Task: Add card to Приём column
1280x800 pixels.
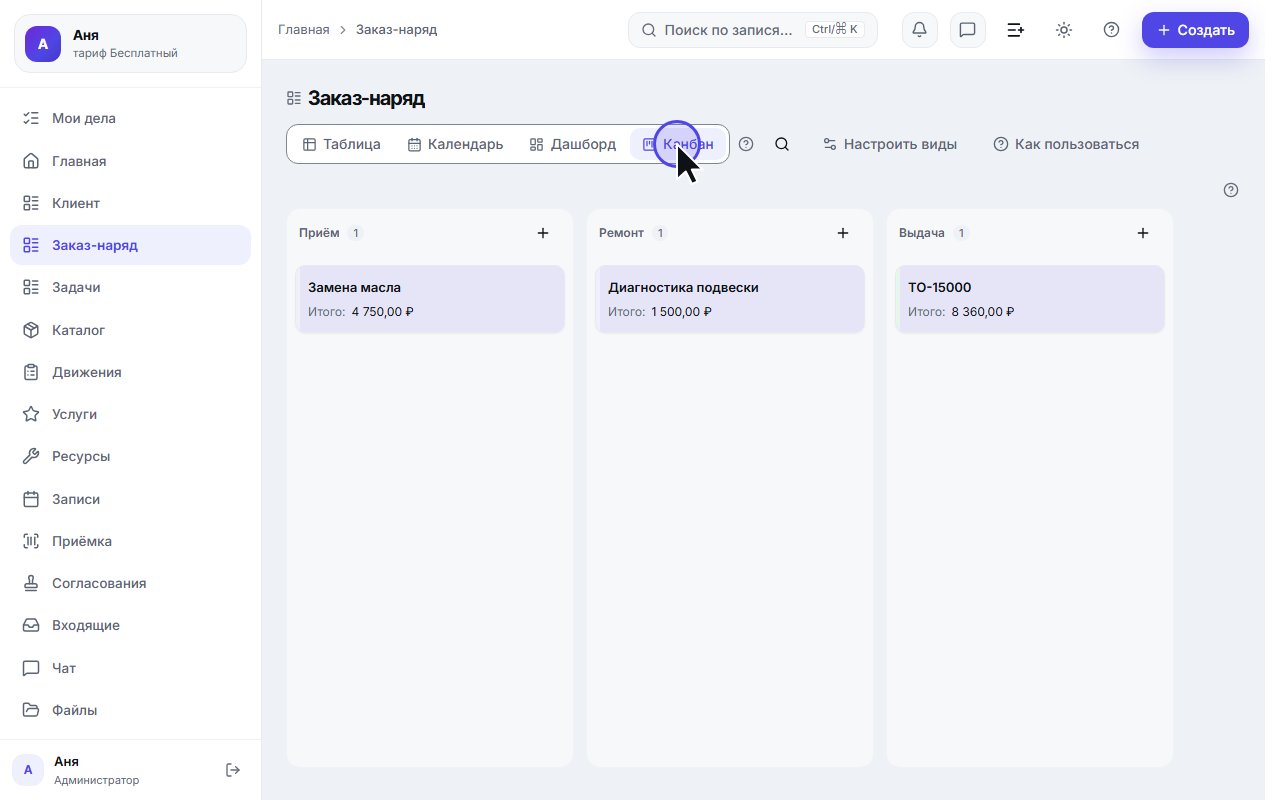Action: [543, 233]
